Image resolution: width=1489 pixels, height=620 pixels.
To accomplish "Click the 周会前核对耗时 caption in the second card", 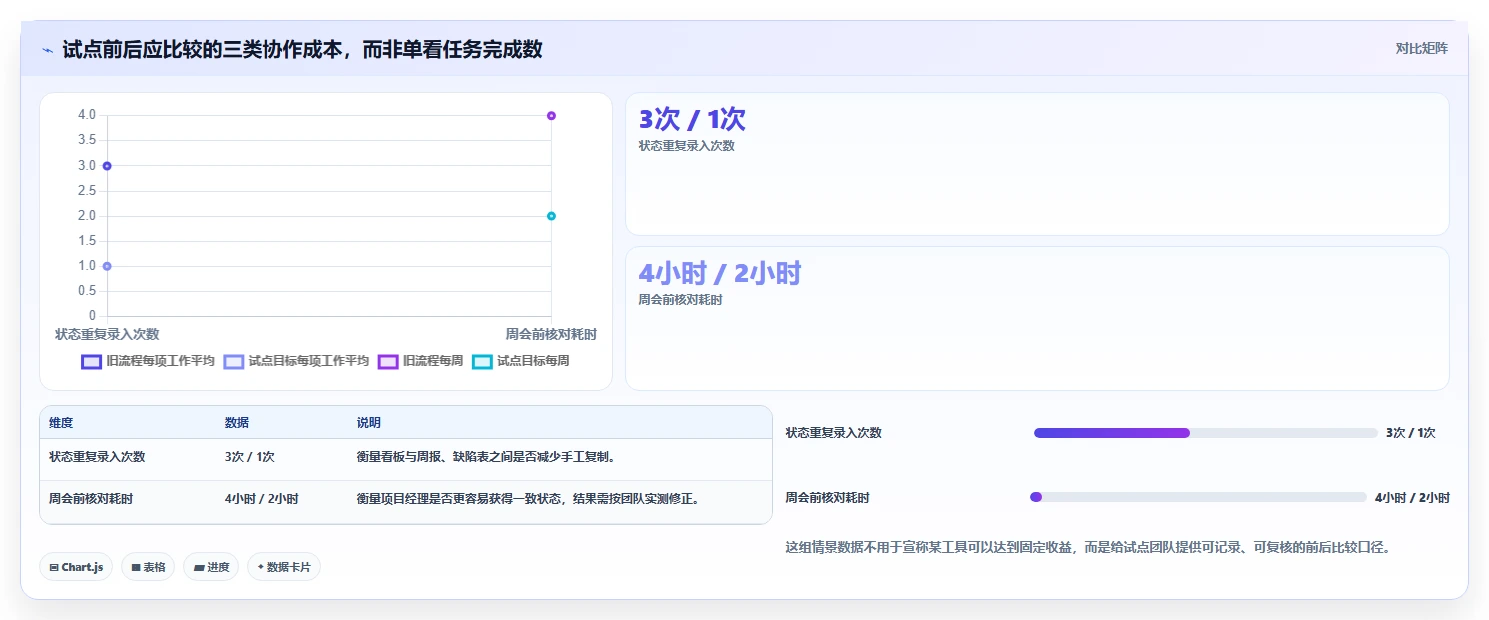I will (681, 300).
